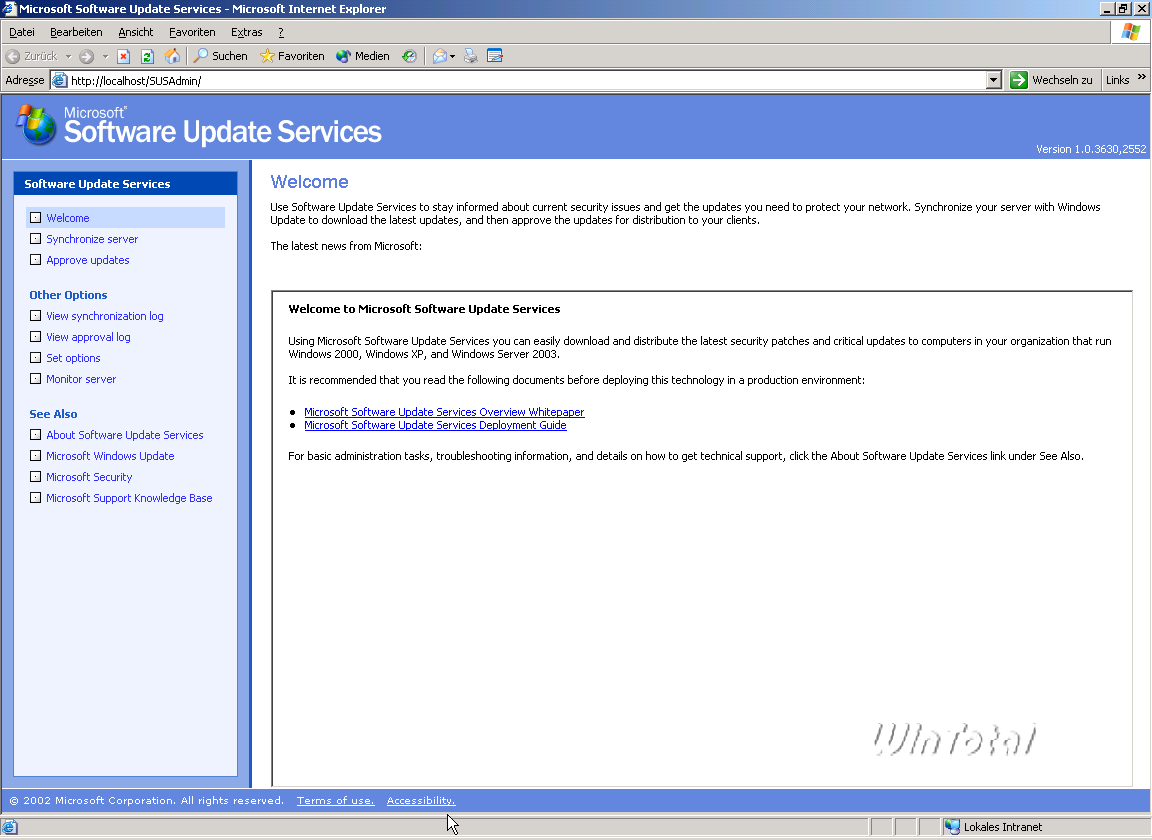Open the forward button history dropdown arrow
Screen dimensions: 1152x840
[x=105, y=56]
